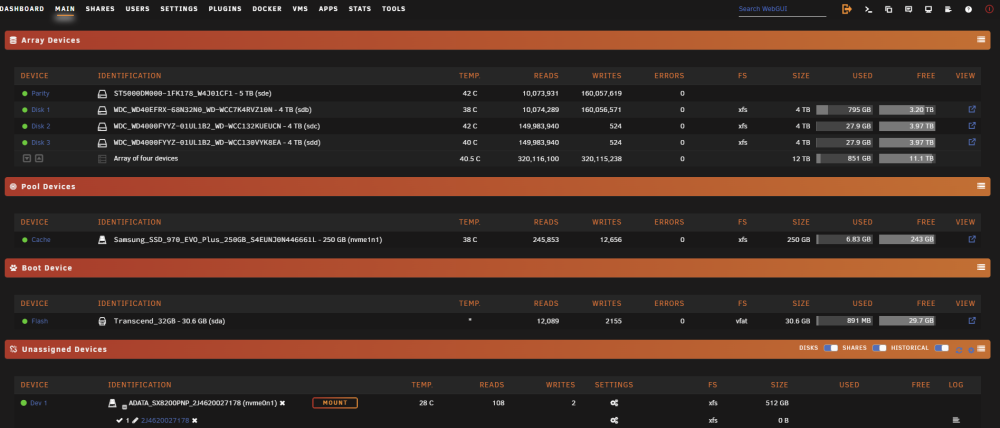The width and height of the screenshot is (1000, 428).
Task: Open the Apps menu tab
Action: pos(328,9)
